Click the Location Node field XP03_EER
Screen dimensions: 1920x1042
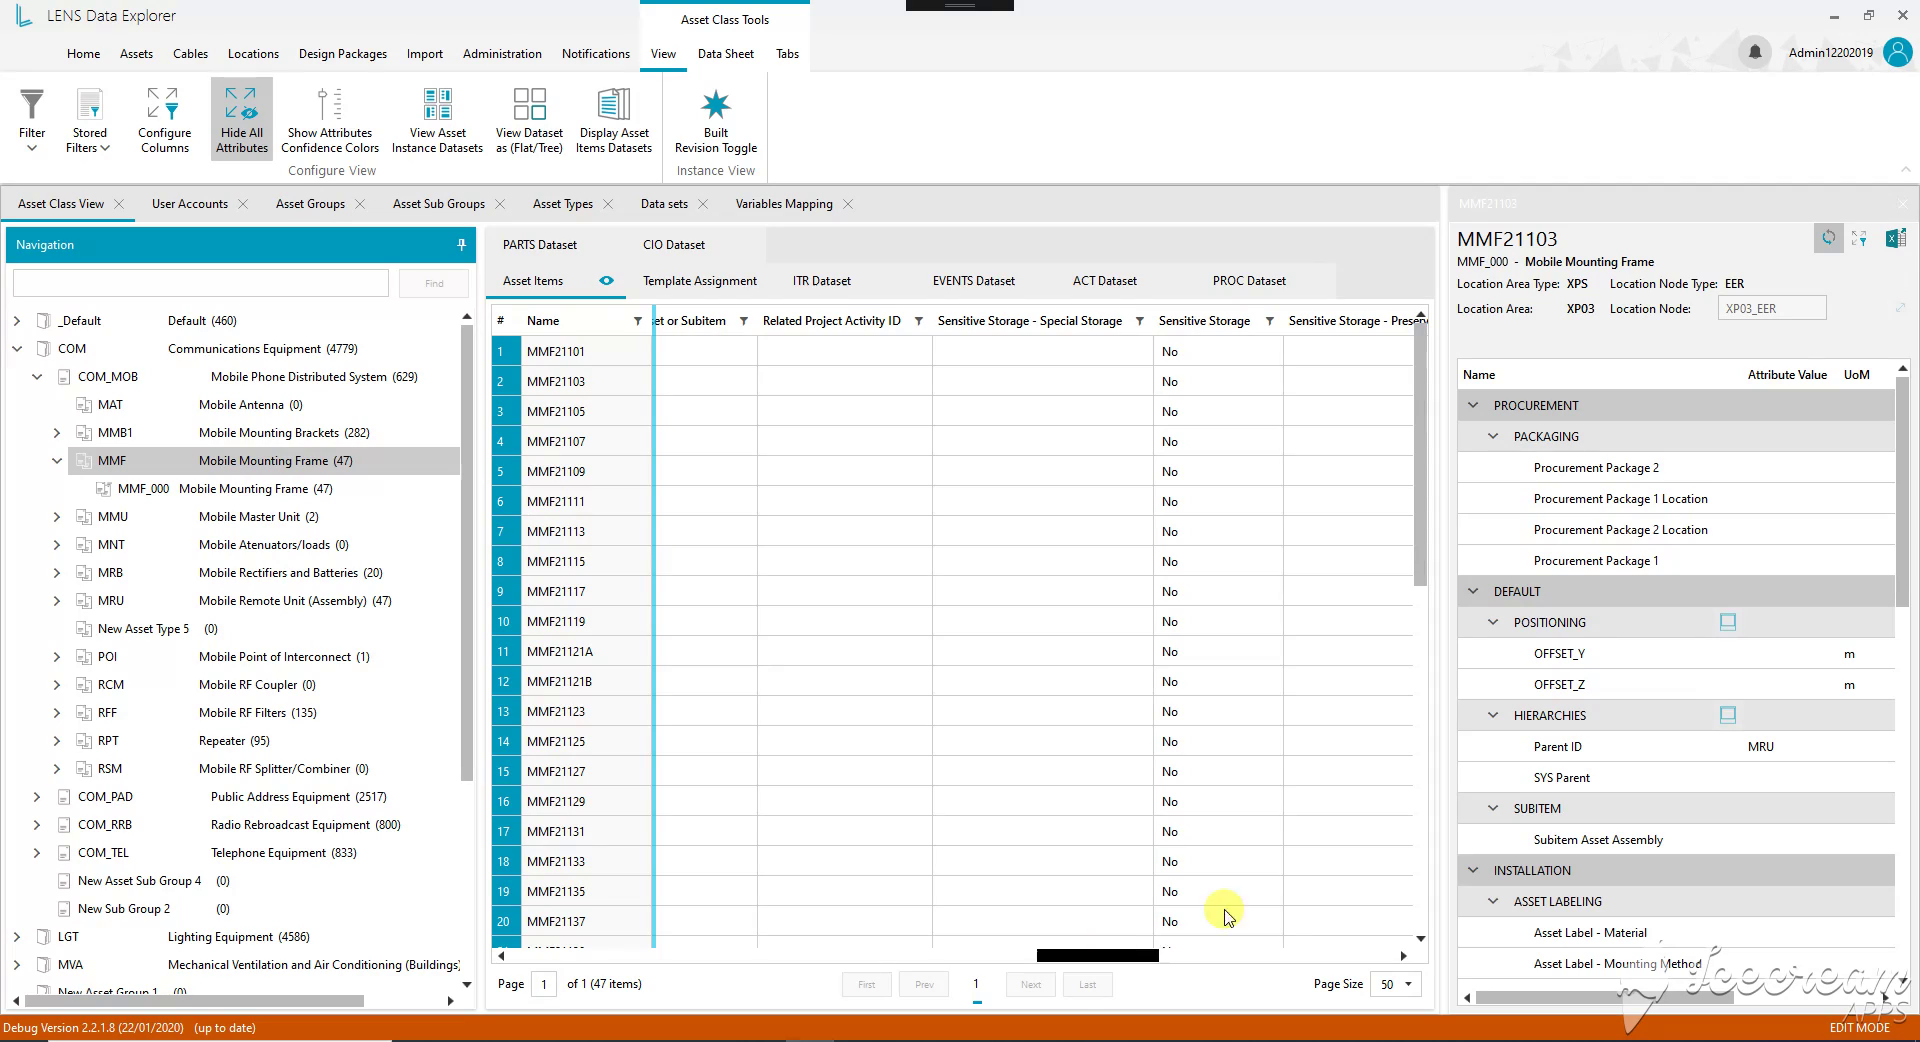(1772, 308)
